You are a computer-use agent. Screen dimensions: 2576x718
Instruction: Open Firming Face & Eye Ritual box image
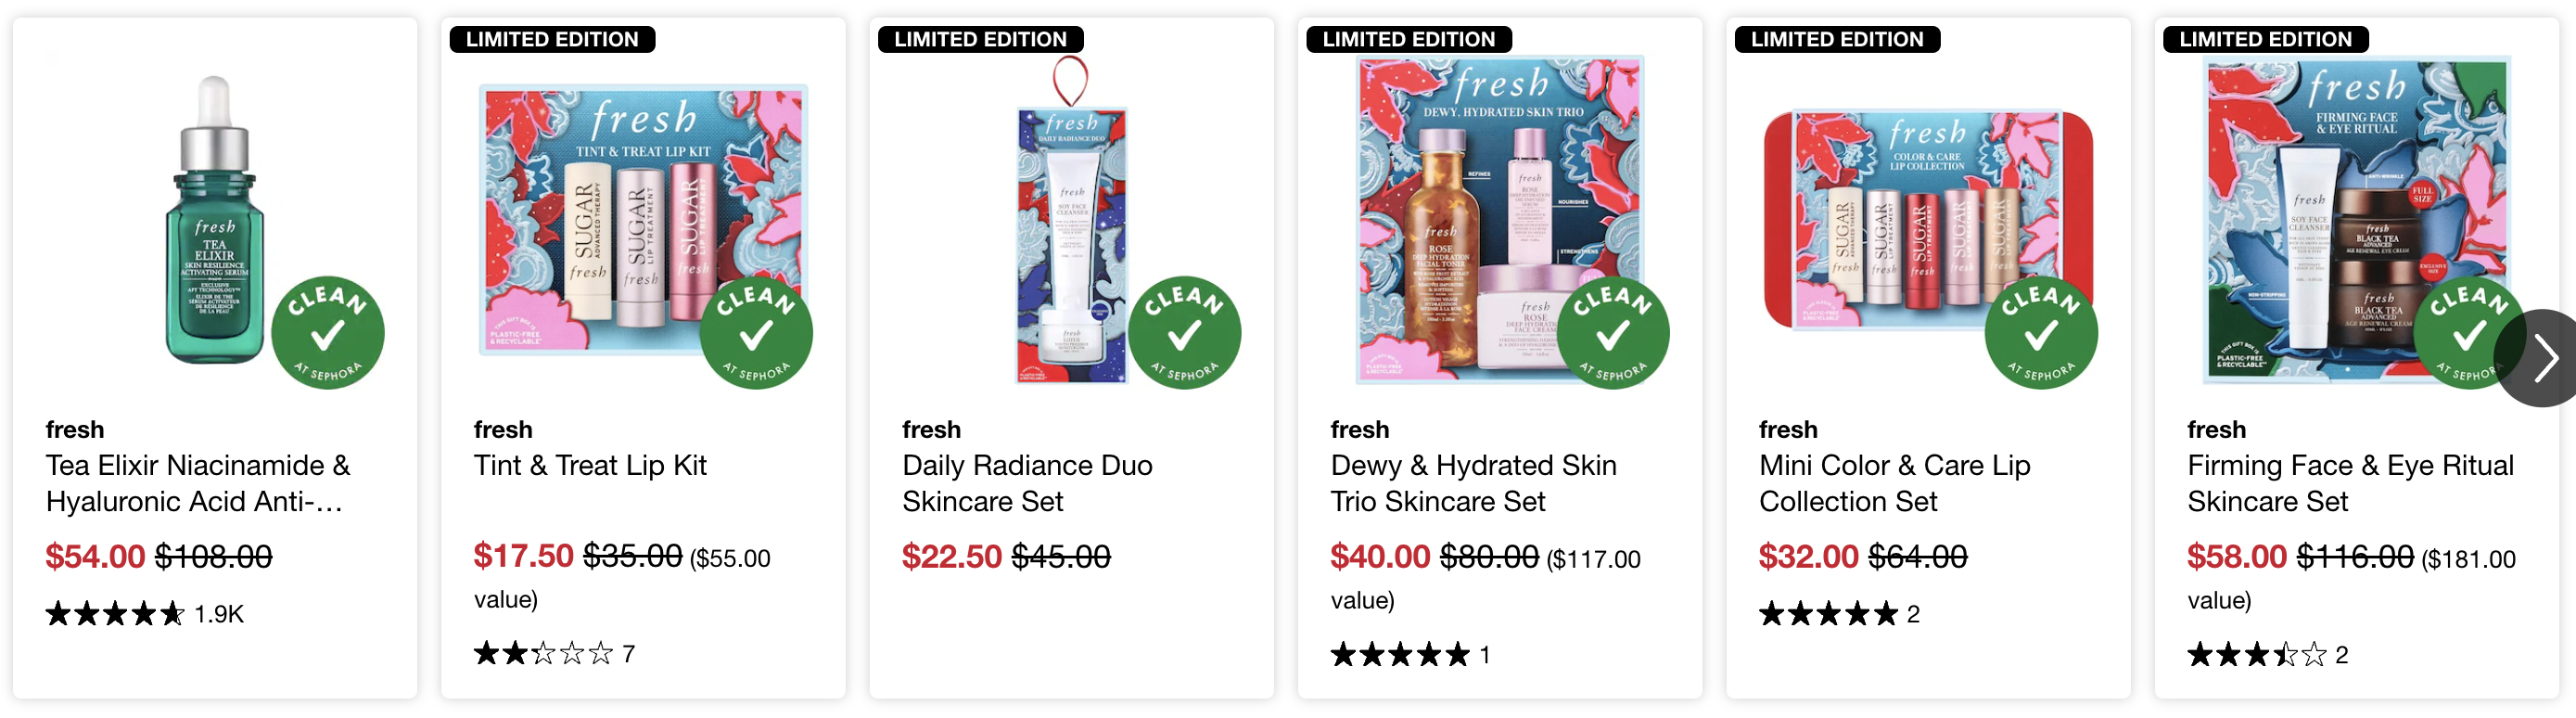[x=2357, y=220]
